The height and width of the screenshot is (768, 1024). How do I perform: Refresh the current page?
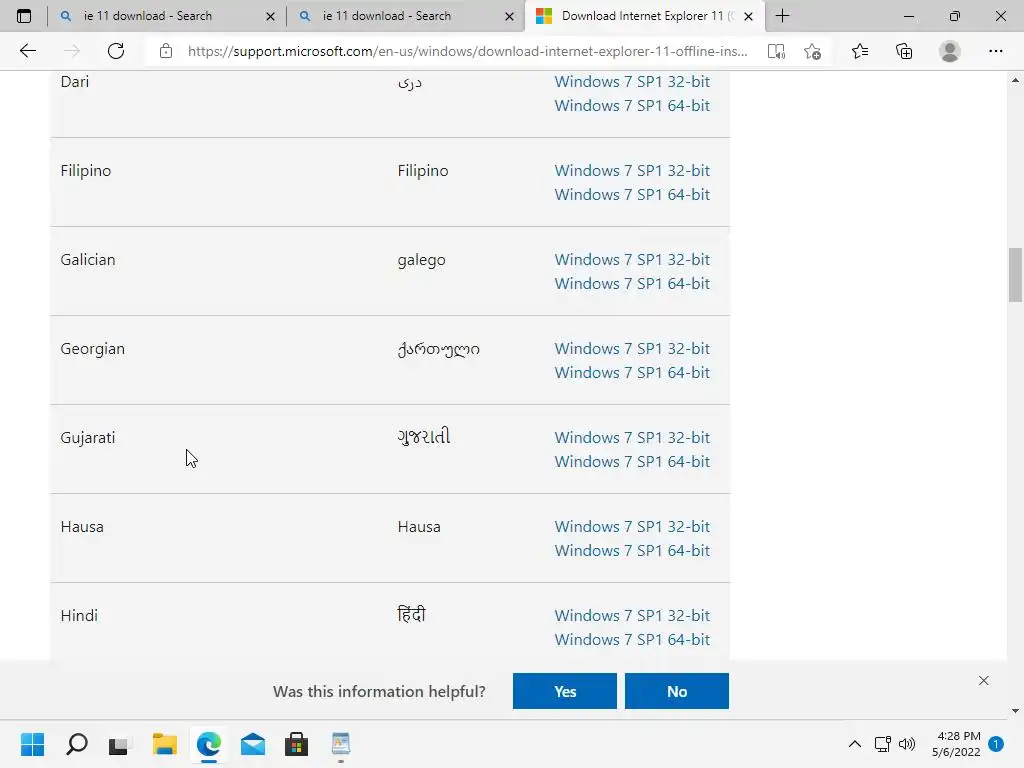click(x=116, y=51)
